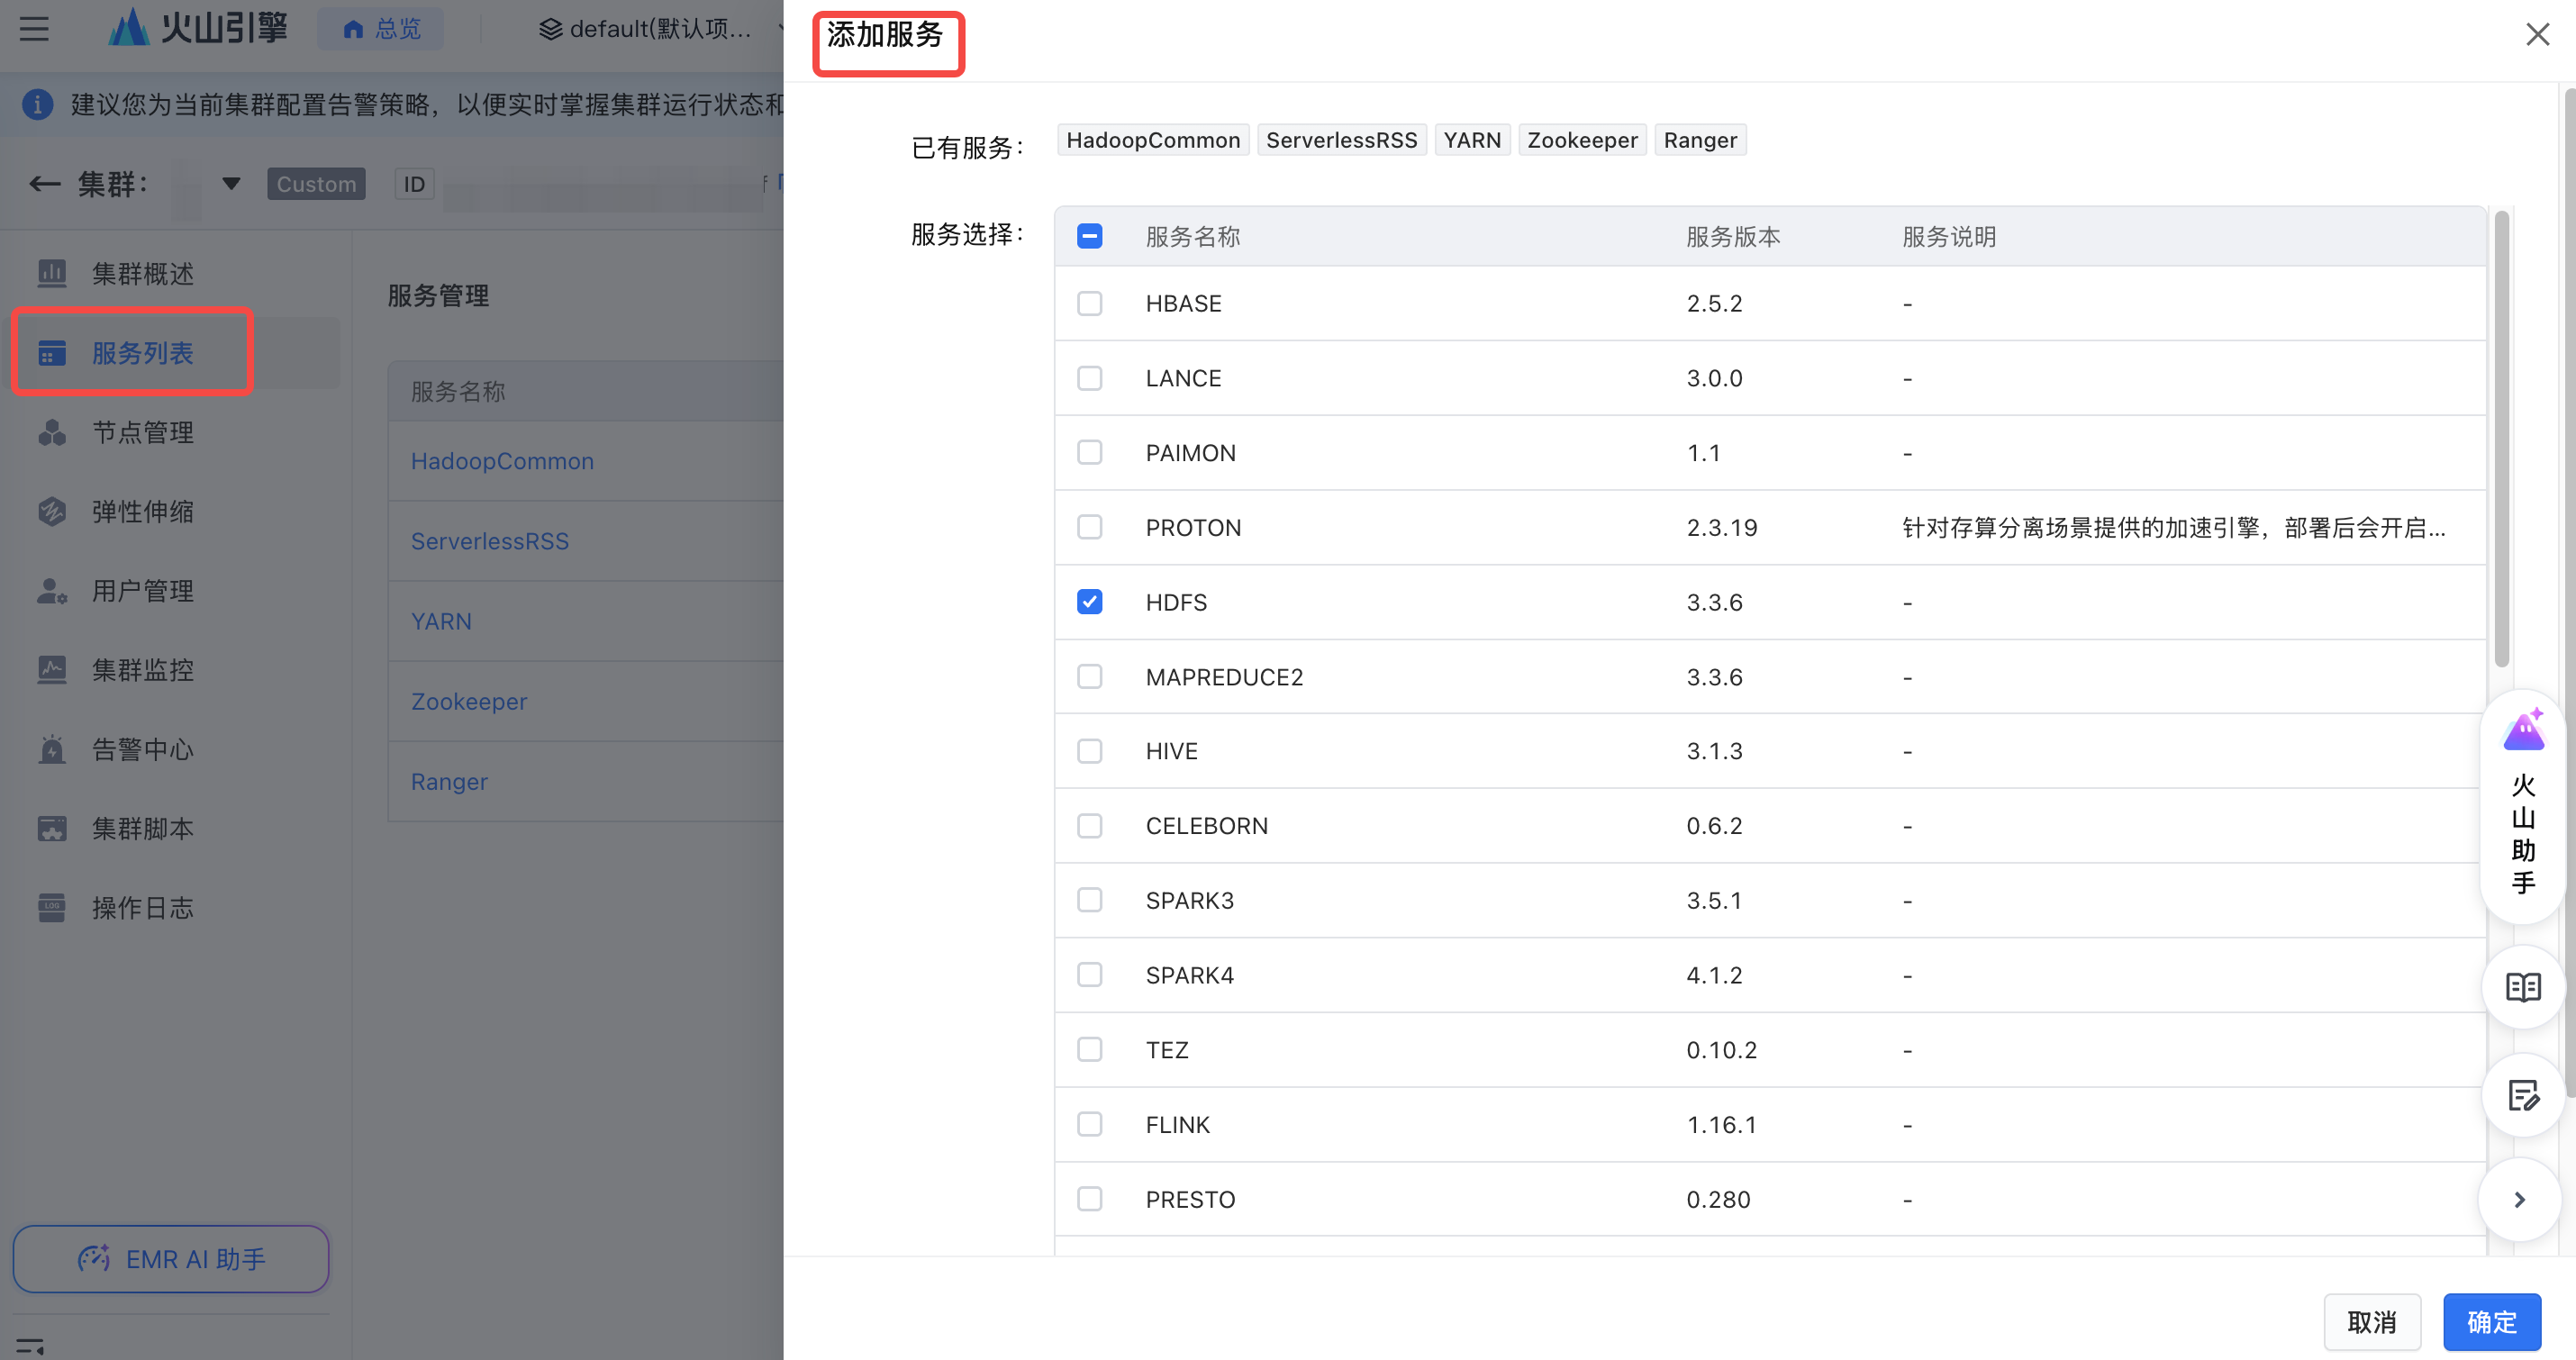The width and height of the screenshot is (2576, 1360).
Task: Click the 总览 overview tab
Action: 381,28
